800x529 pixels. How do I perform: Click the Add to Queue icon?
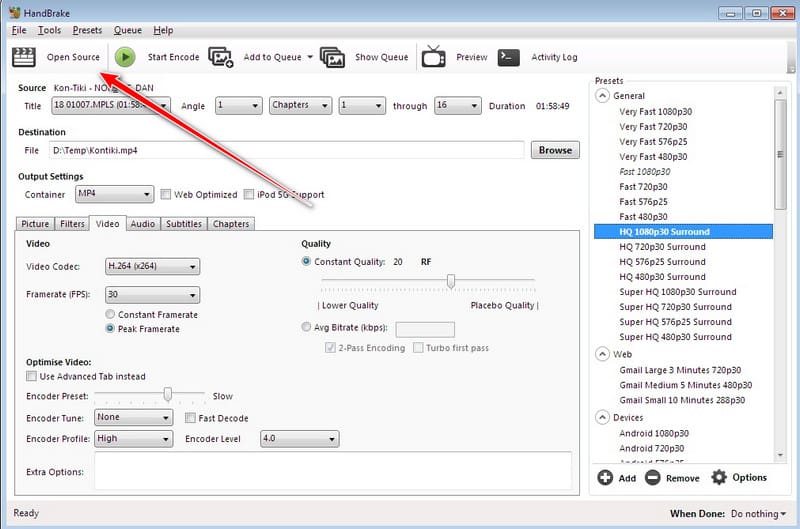point(221,57)
